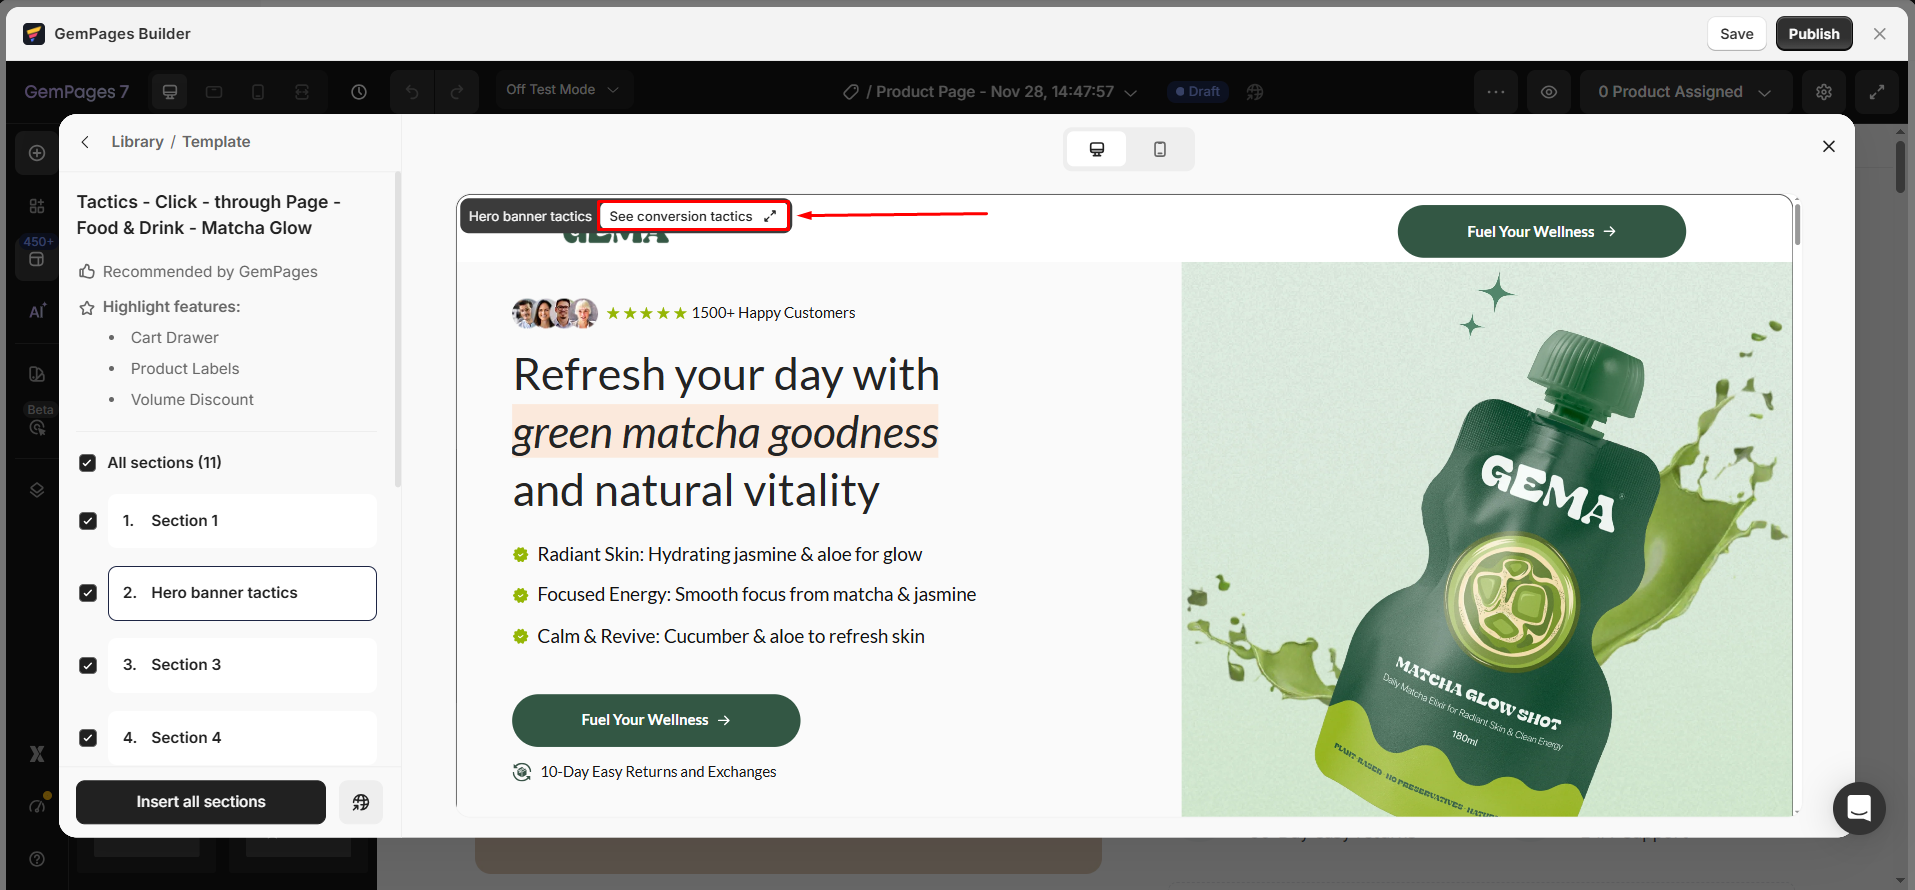
Task: Click Insert all sections button
Action: (201, 802)
